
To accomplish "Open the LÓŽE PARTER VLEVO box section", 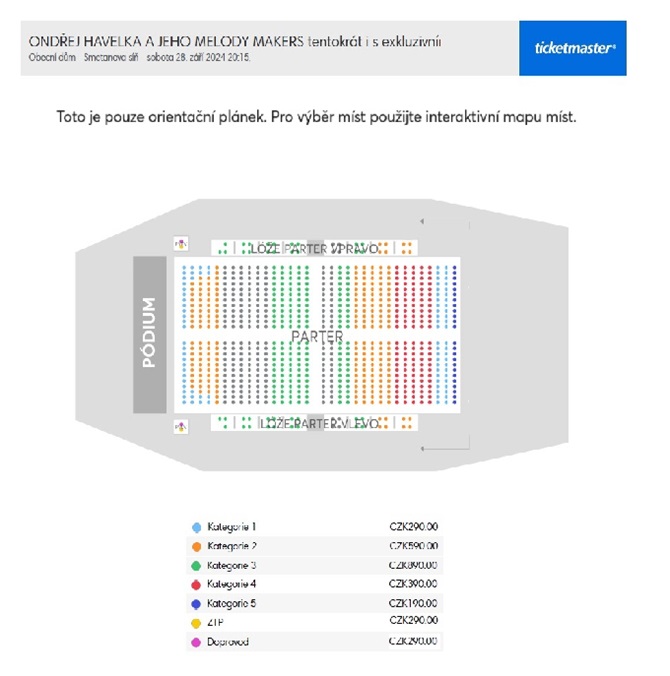I will point(314,423).
